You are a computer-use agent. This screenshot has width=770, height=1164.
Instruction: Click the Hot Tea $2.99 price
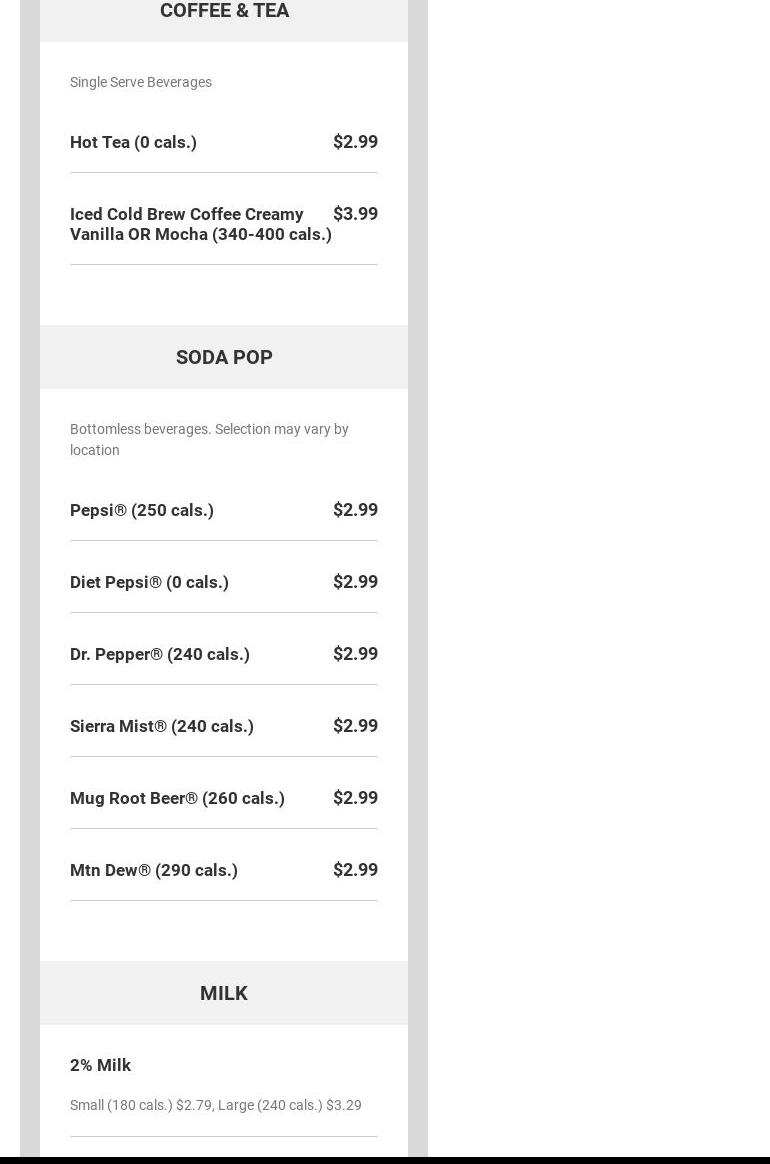(x=355, y=142)
